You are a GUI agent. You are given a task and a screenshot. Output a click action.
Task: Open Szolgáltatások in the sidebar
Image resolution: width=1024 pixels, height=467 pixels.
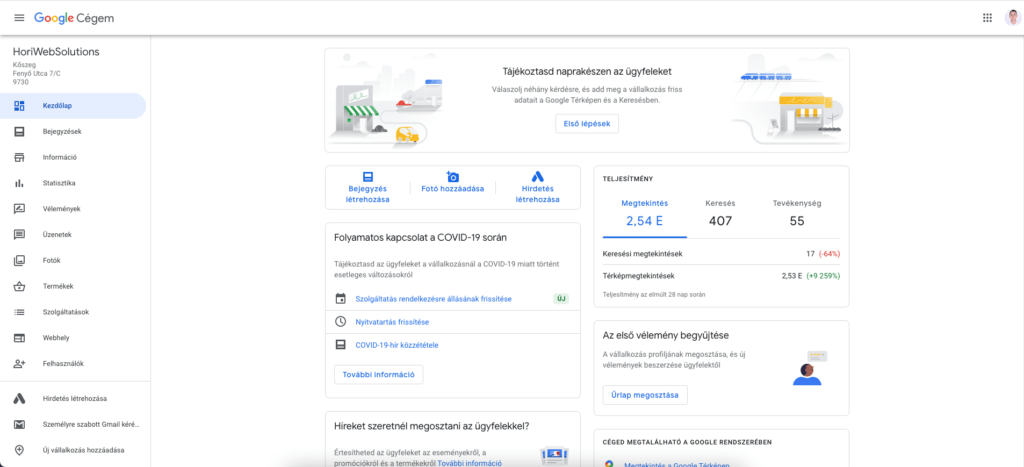[73, 312]
